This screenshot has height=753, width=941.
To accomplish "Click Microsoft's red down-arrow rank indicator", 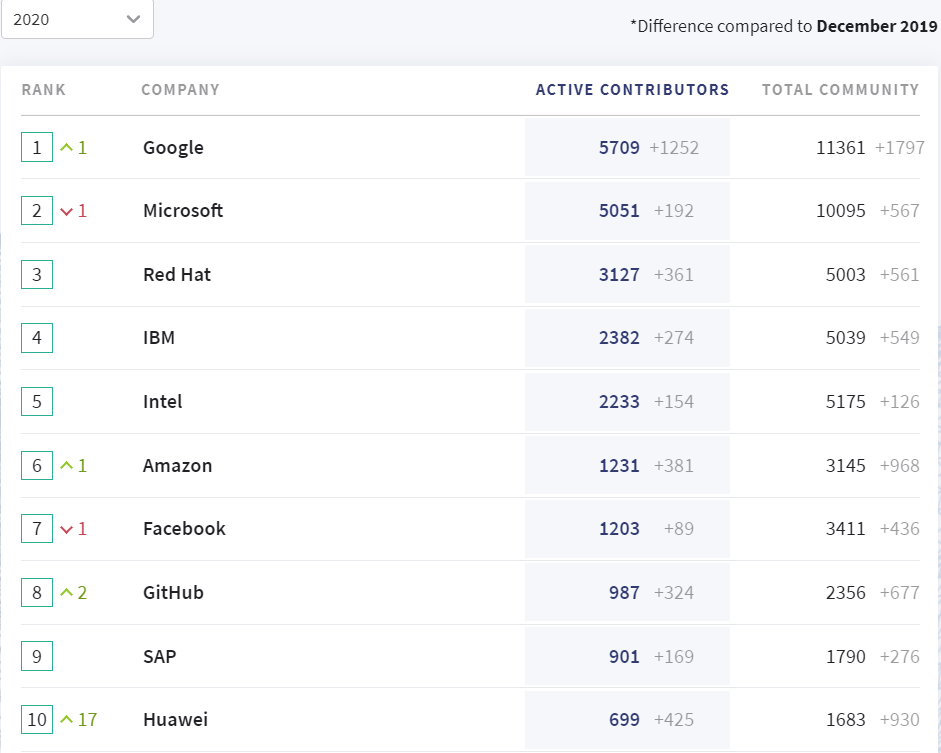I will pyautogui.click(x=67, y=211).
